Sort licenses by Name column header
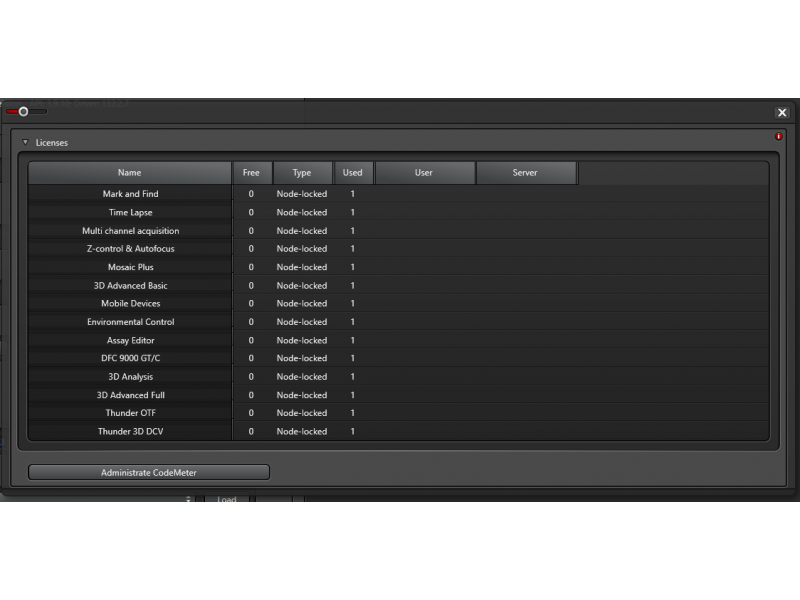This screenshot has width=800, height=600. pos(130,173)
